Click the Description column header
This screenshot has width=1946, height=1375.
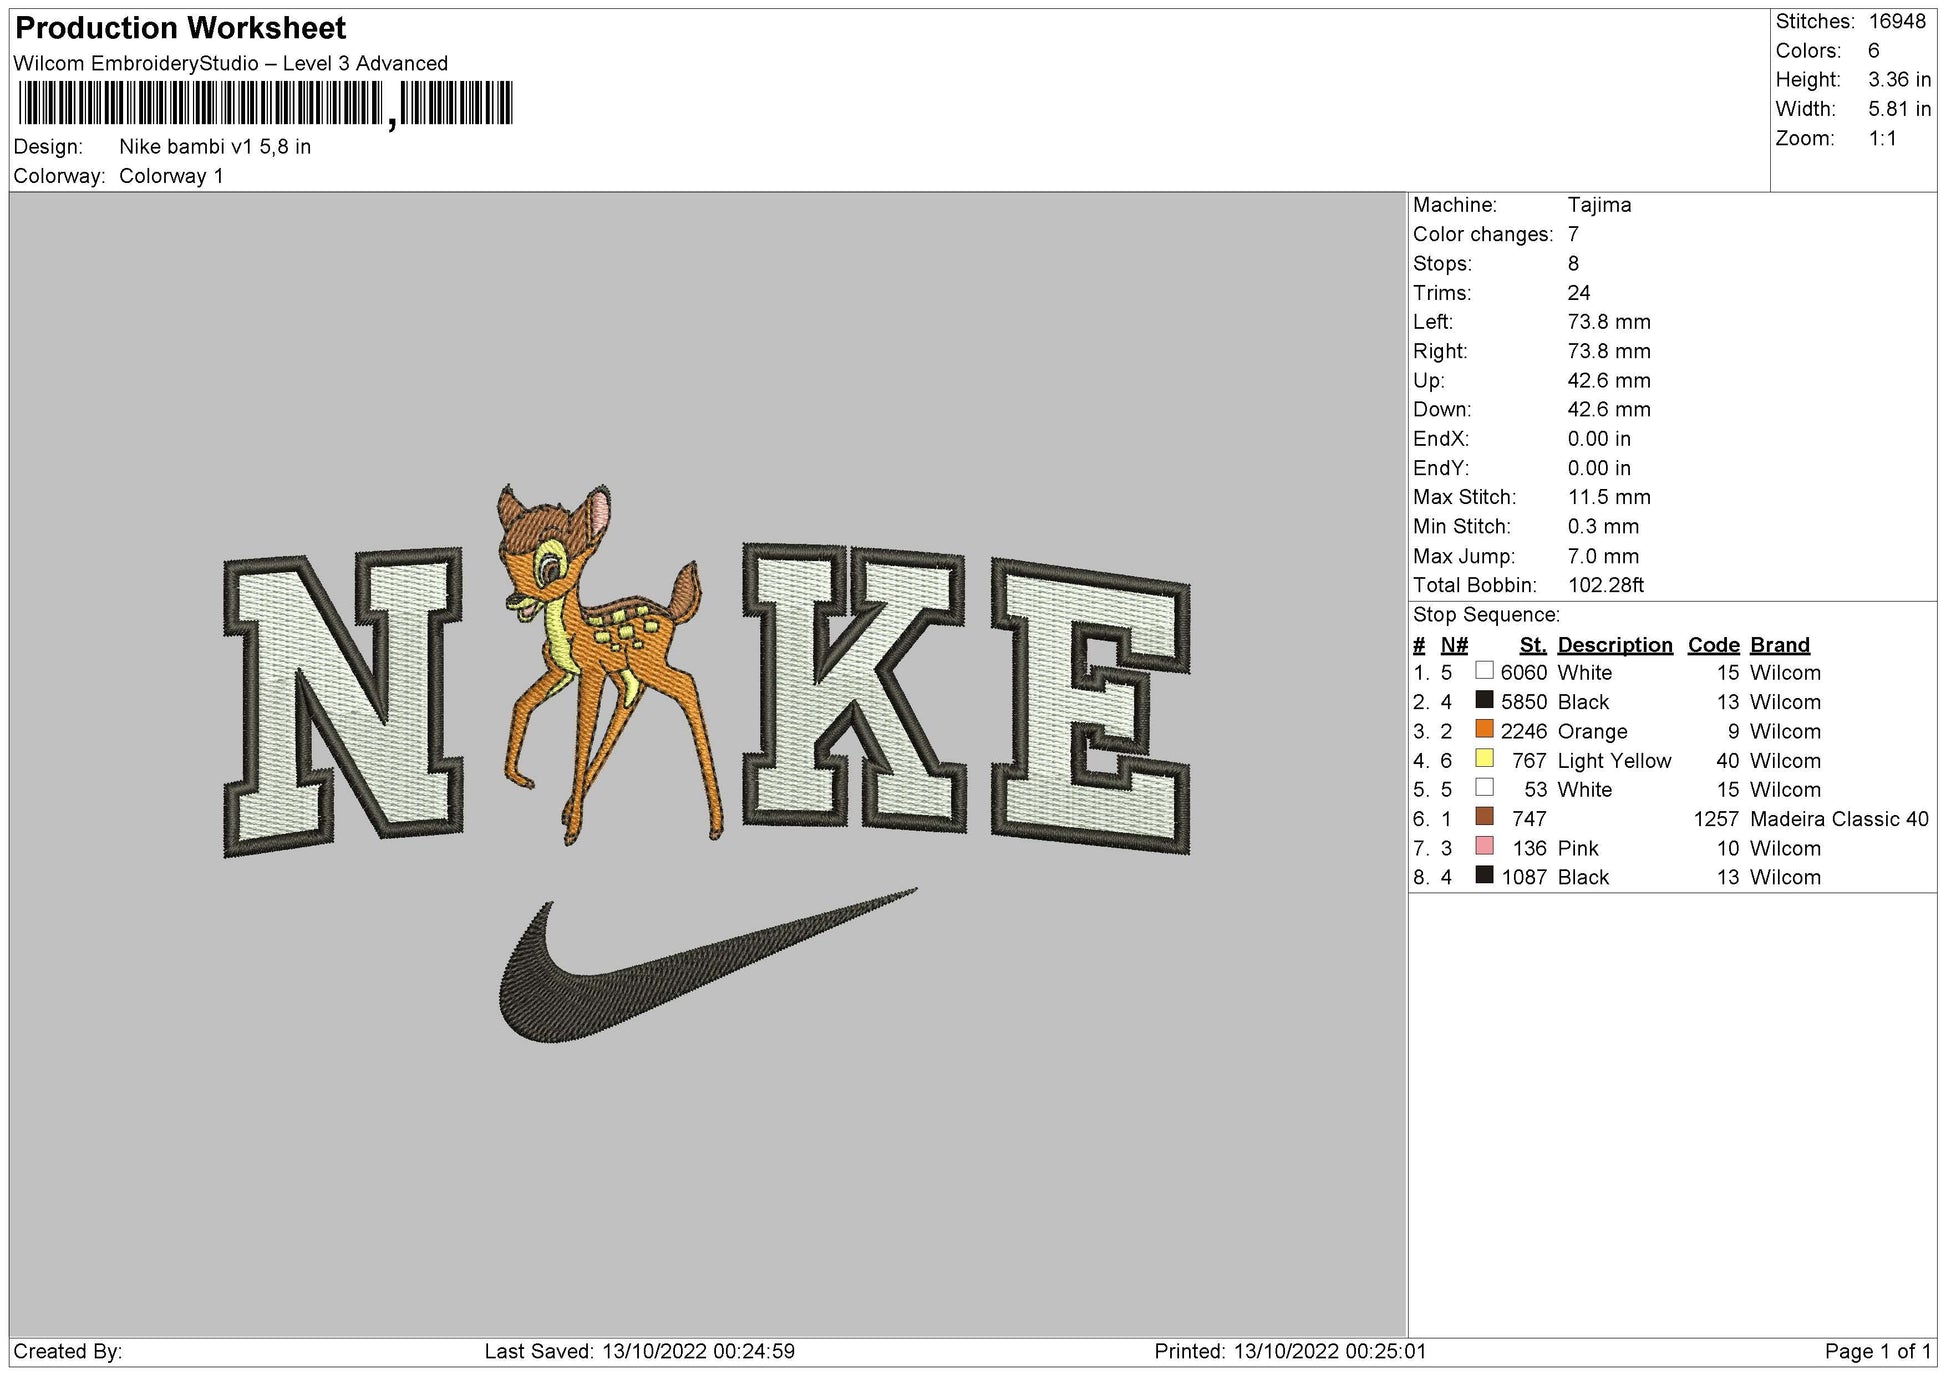(x=1615, y=645)
